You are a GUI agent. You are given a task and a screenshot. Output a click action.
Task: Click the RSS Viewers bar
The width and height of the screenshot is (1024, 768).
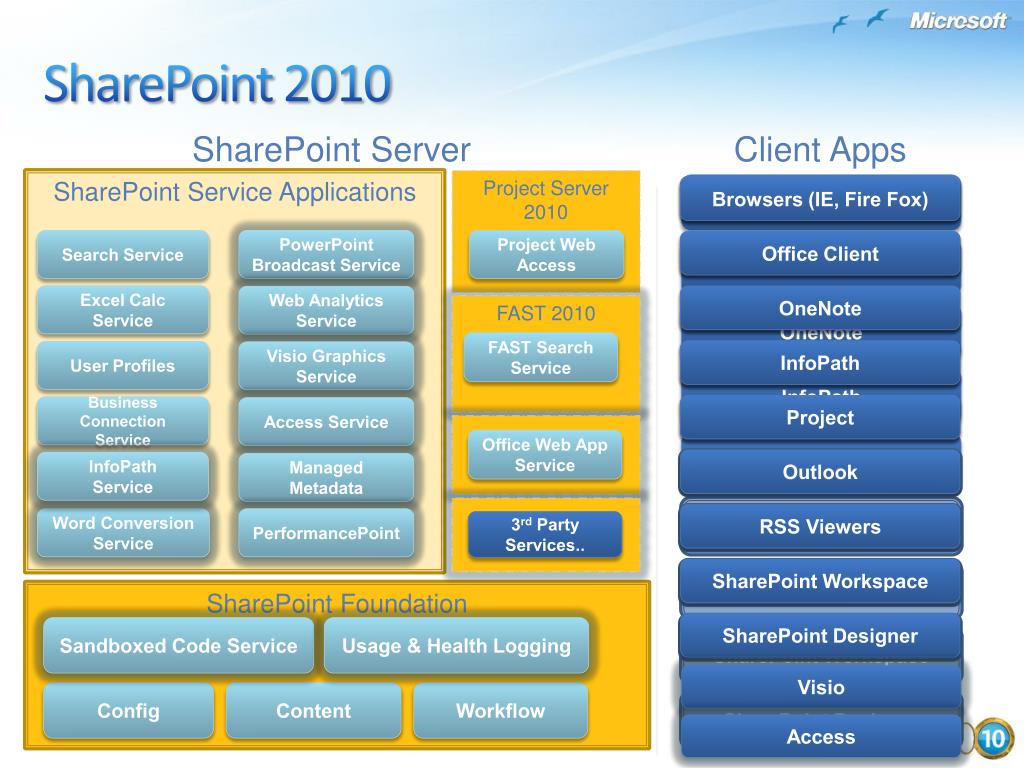click(820, 526)
